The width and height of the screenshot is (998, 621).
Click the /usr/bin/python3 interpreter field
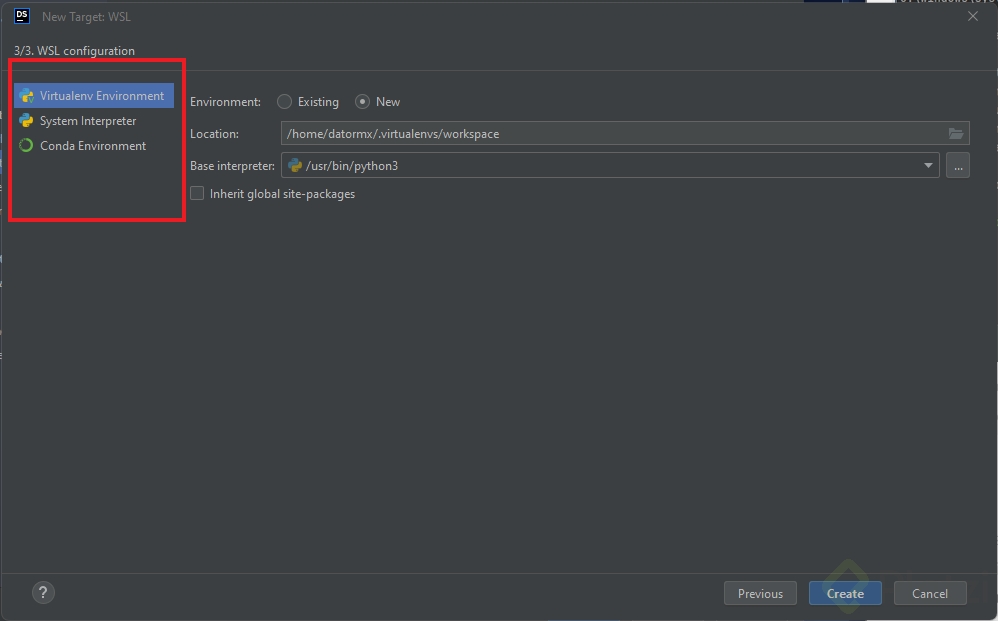[x=610, y=165]
